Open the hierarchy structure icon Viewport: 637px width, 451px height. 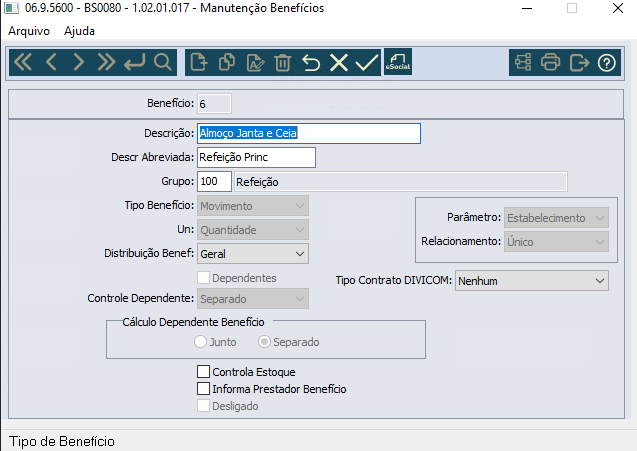523,63
